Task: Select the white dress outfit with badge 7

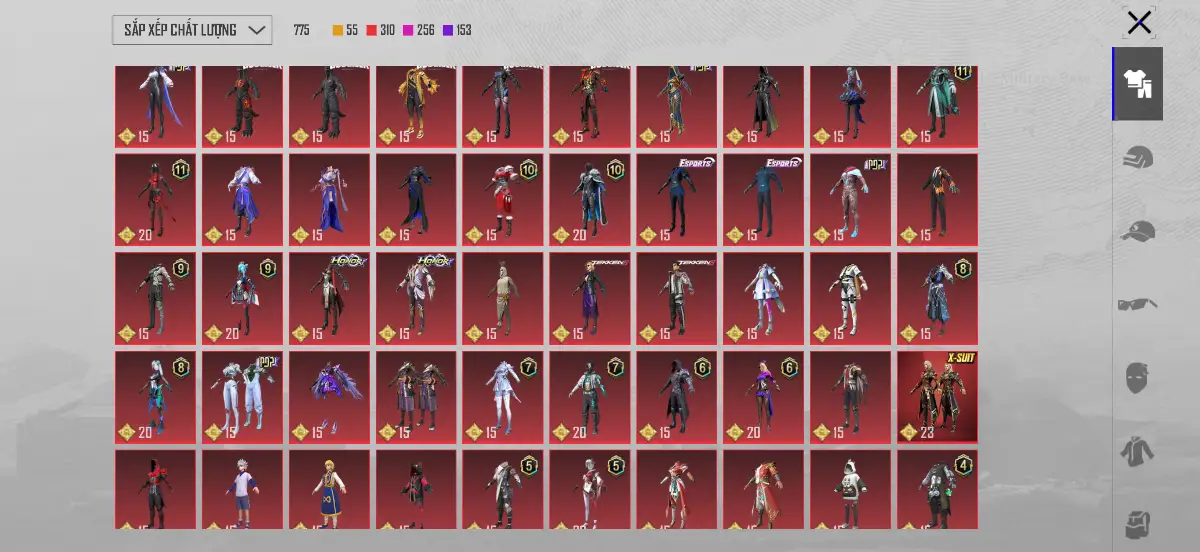Action: 502,396
